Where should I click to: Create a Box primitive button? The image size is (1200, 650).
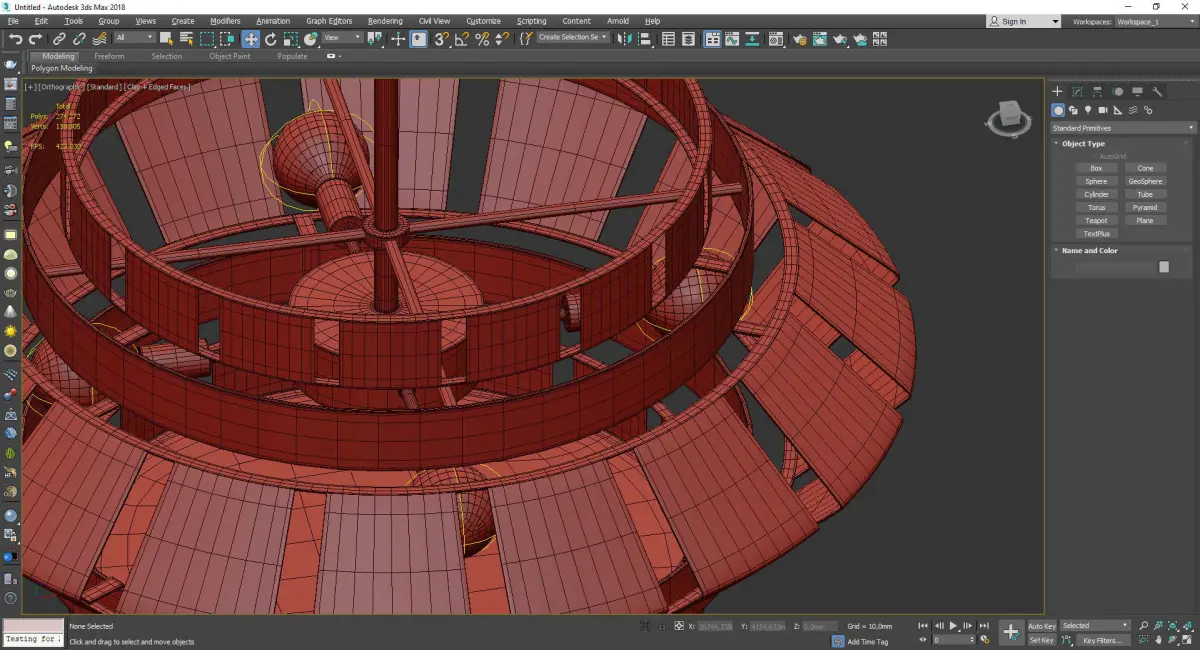[x=1097, y=168]
